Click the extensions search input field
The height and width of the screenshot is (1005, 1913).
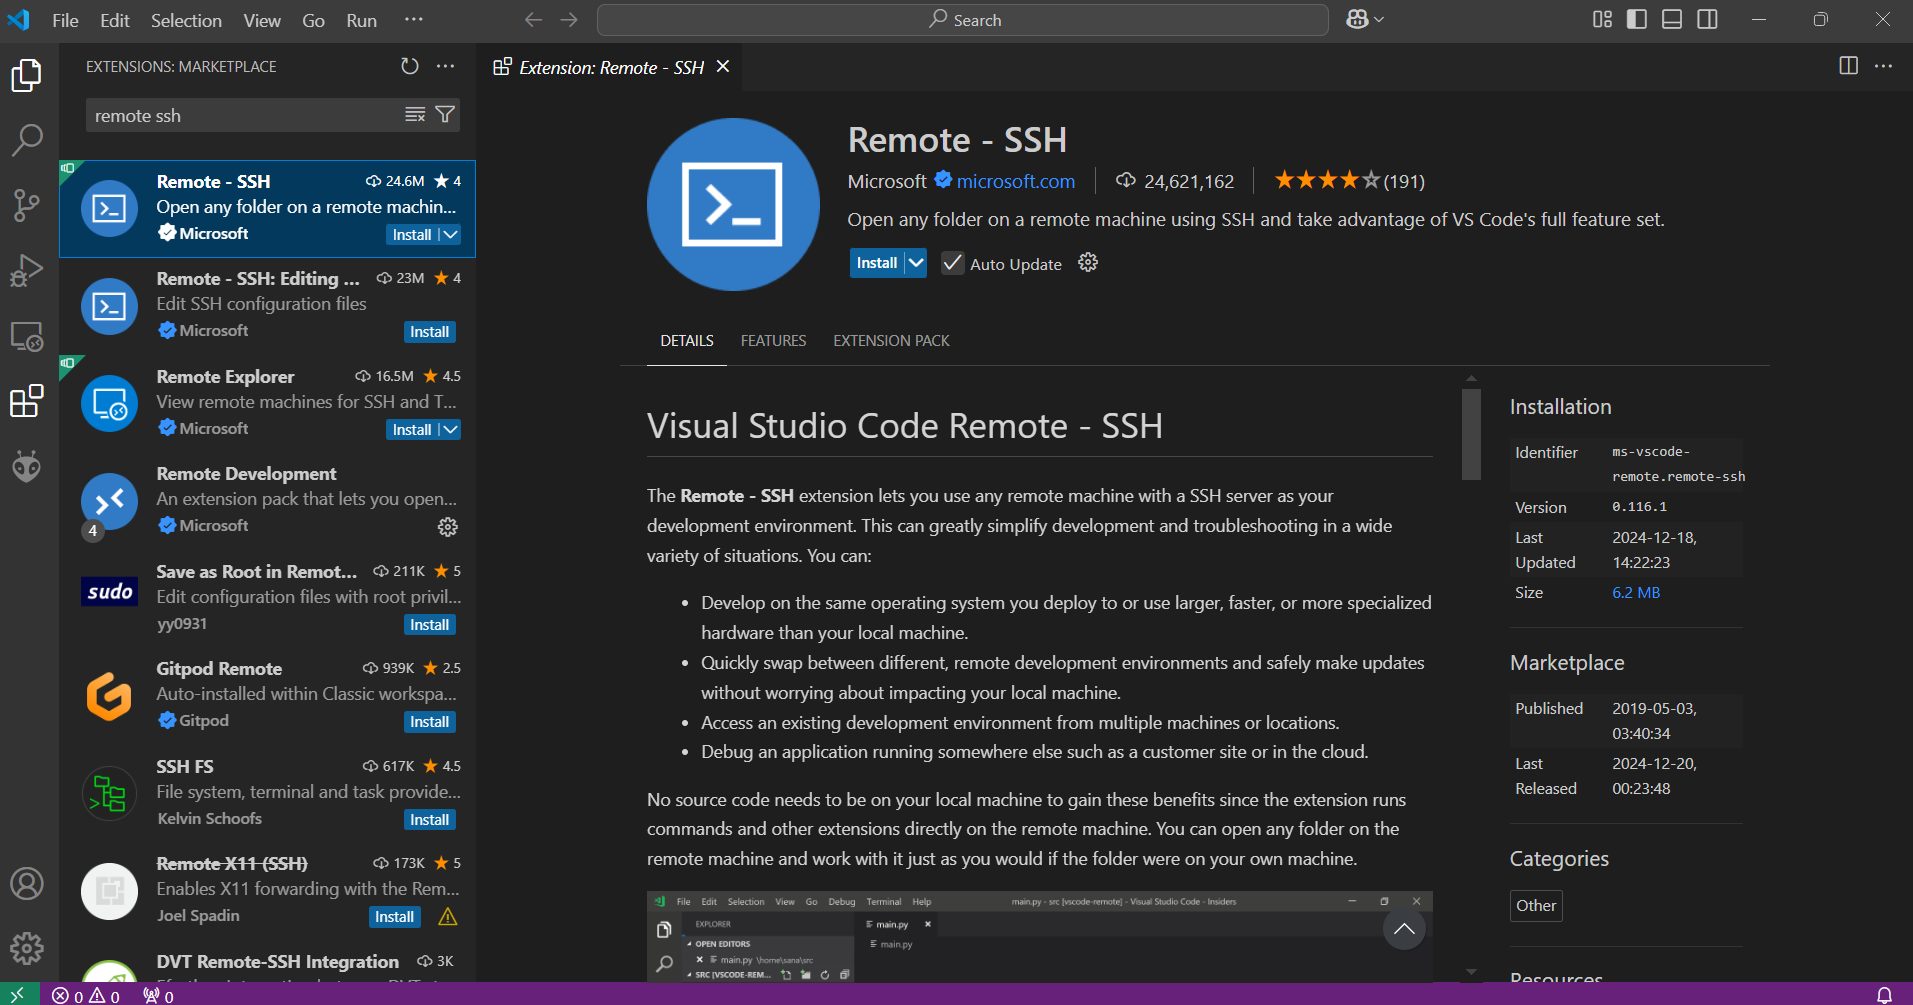point(245,115)
